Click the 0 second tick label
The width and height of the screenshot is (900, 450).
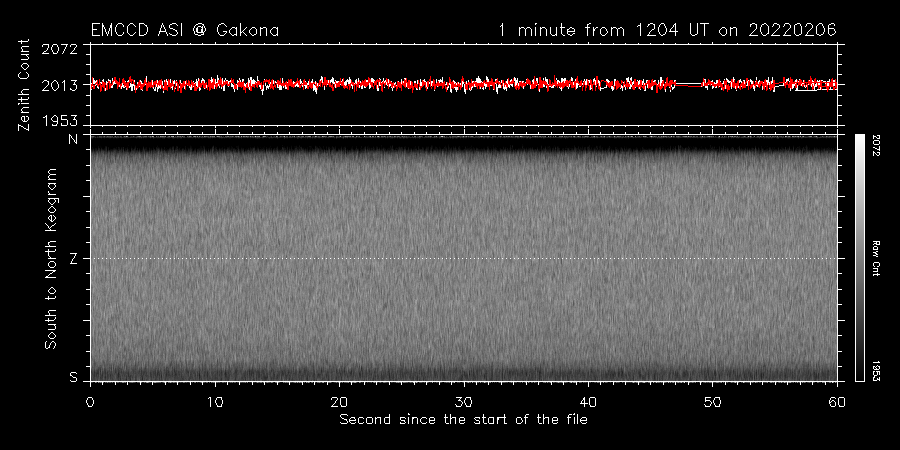[x=91, y=402]
